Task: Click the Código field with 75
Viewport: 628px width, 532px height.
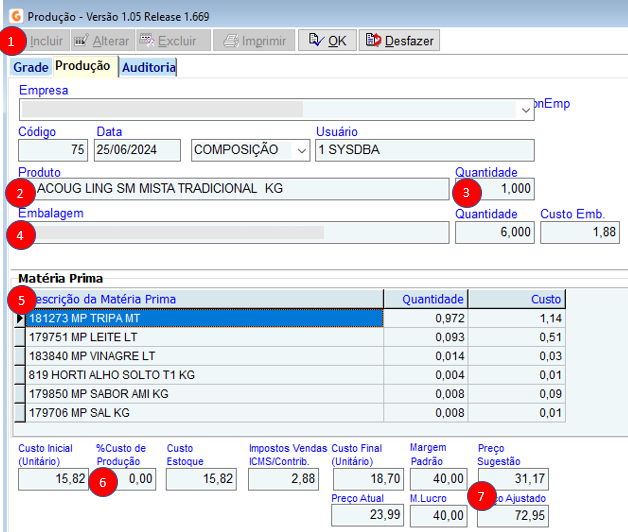Action: pos(53,150)
